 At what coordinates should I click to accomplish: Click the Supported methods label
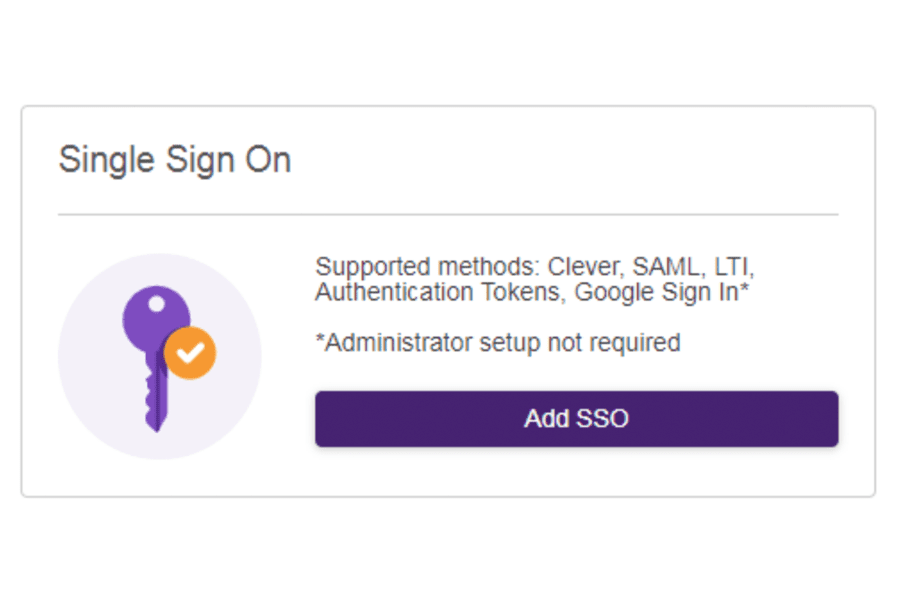[428, 267]
